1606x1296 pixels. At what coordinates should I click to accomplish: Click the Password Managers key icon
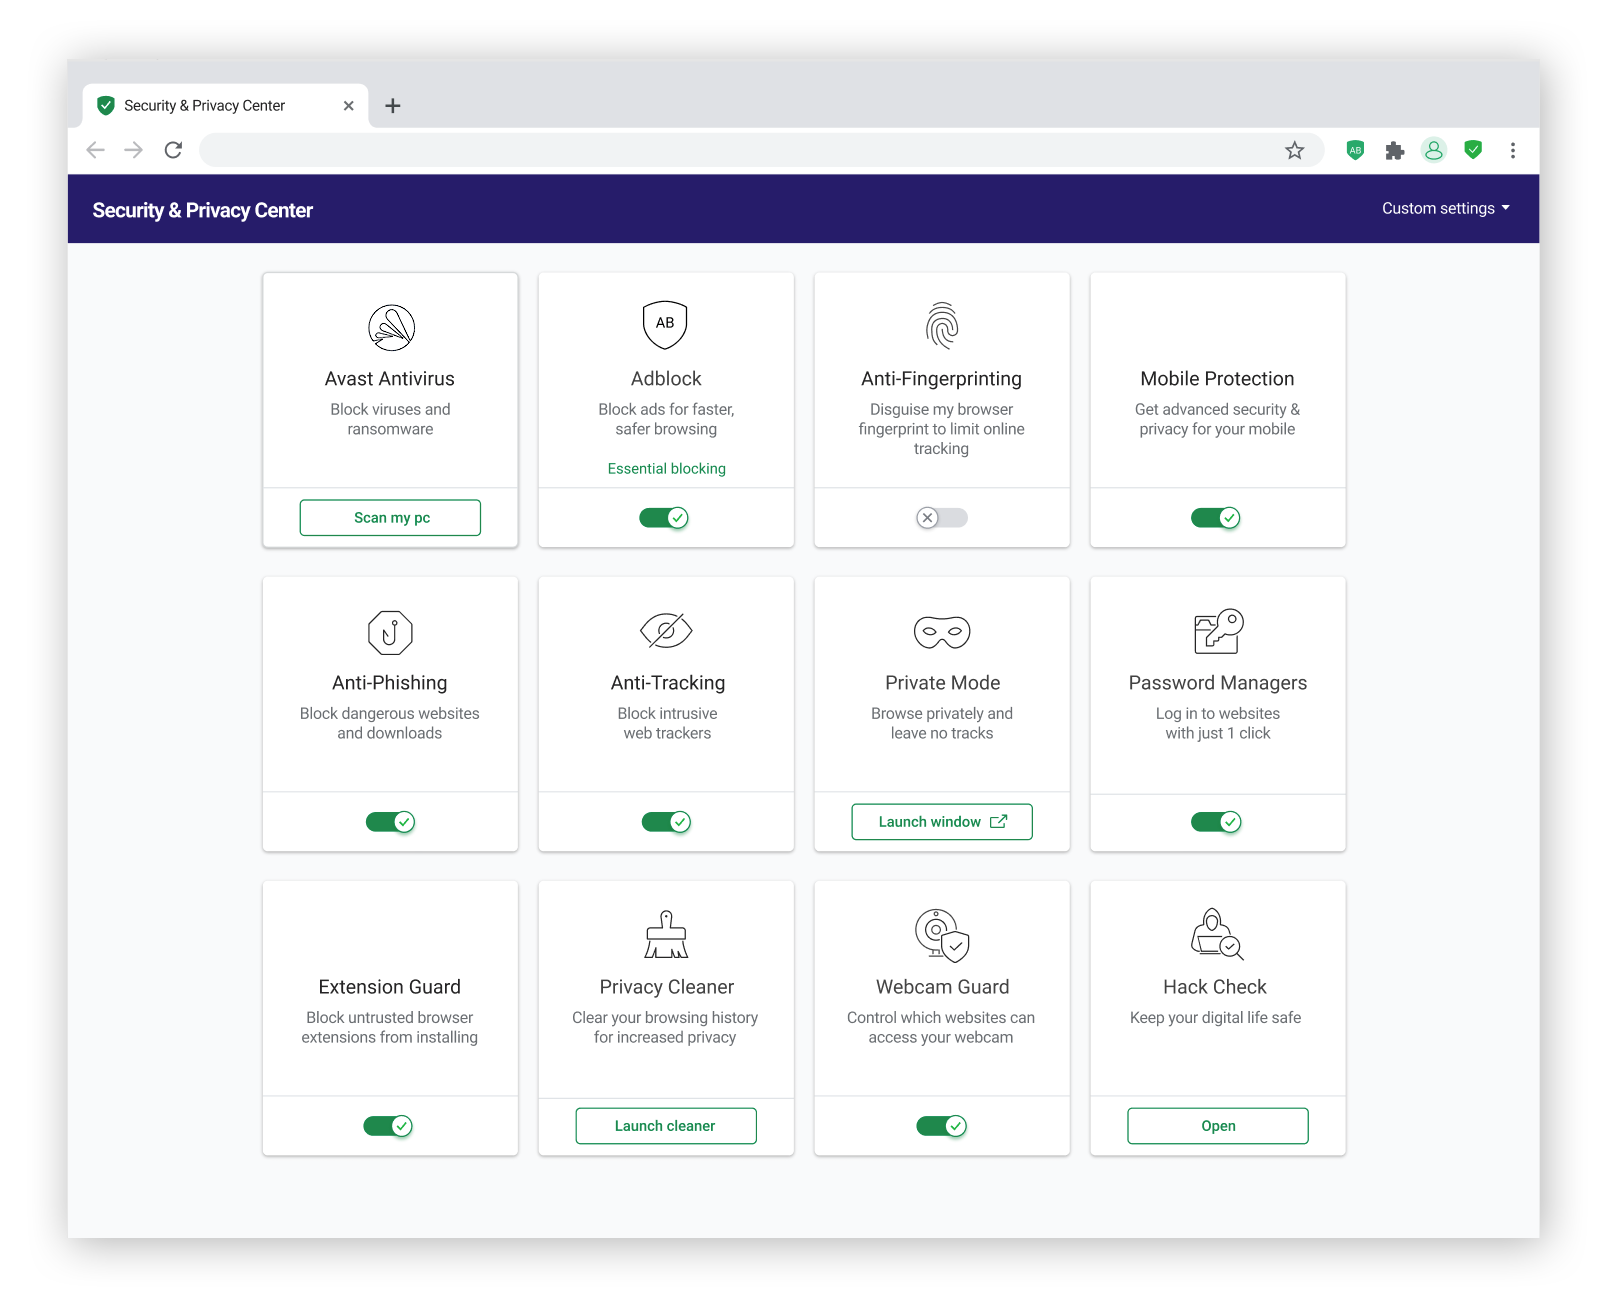tap(1218, 631)
